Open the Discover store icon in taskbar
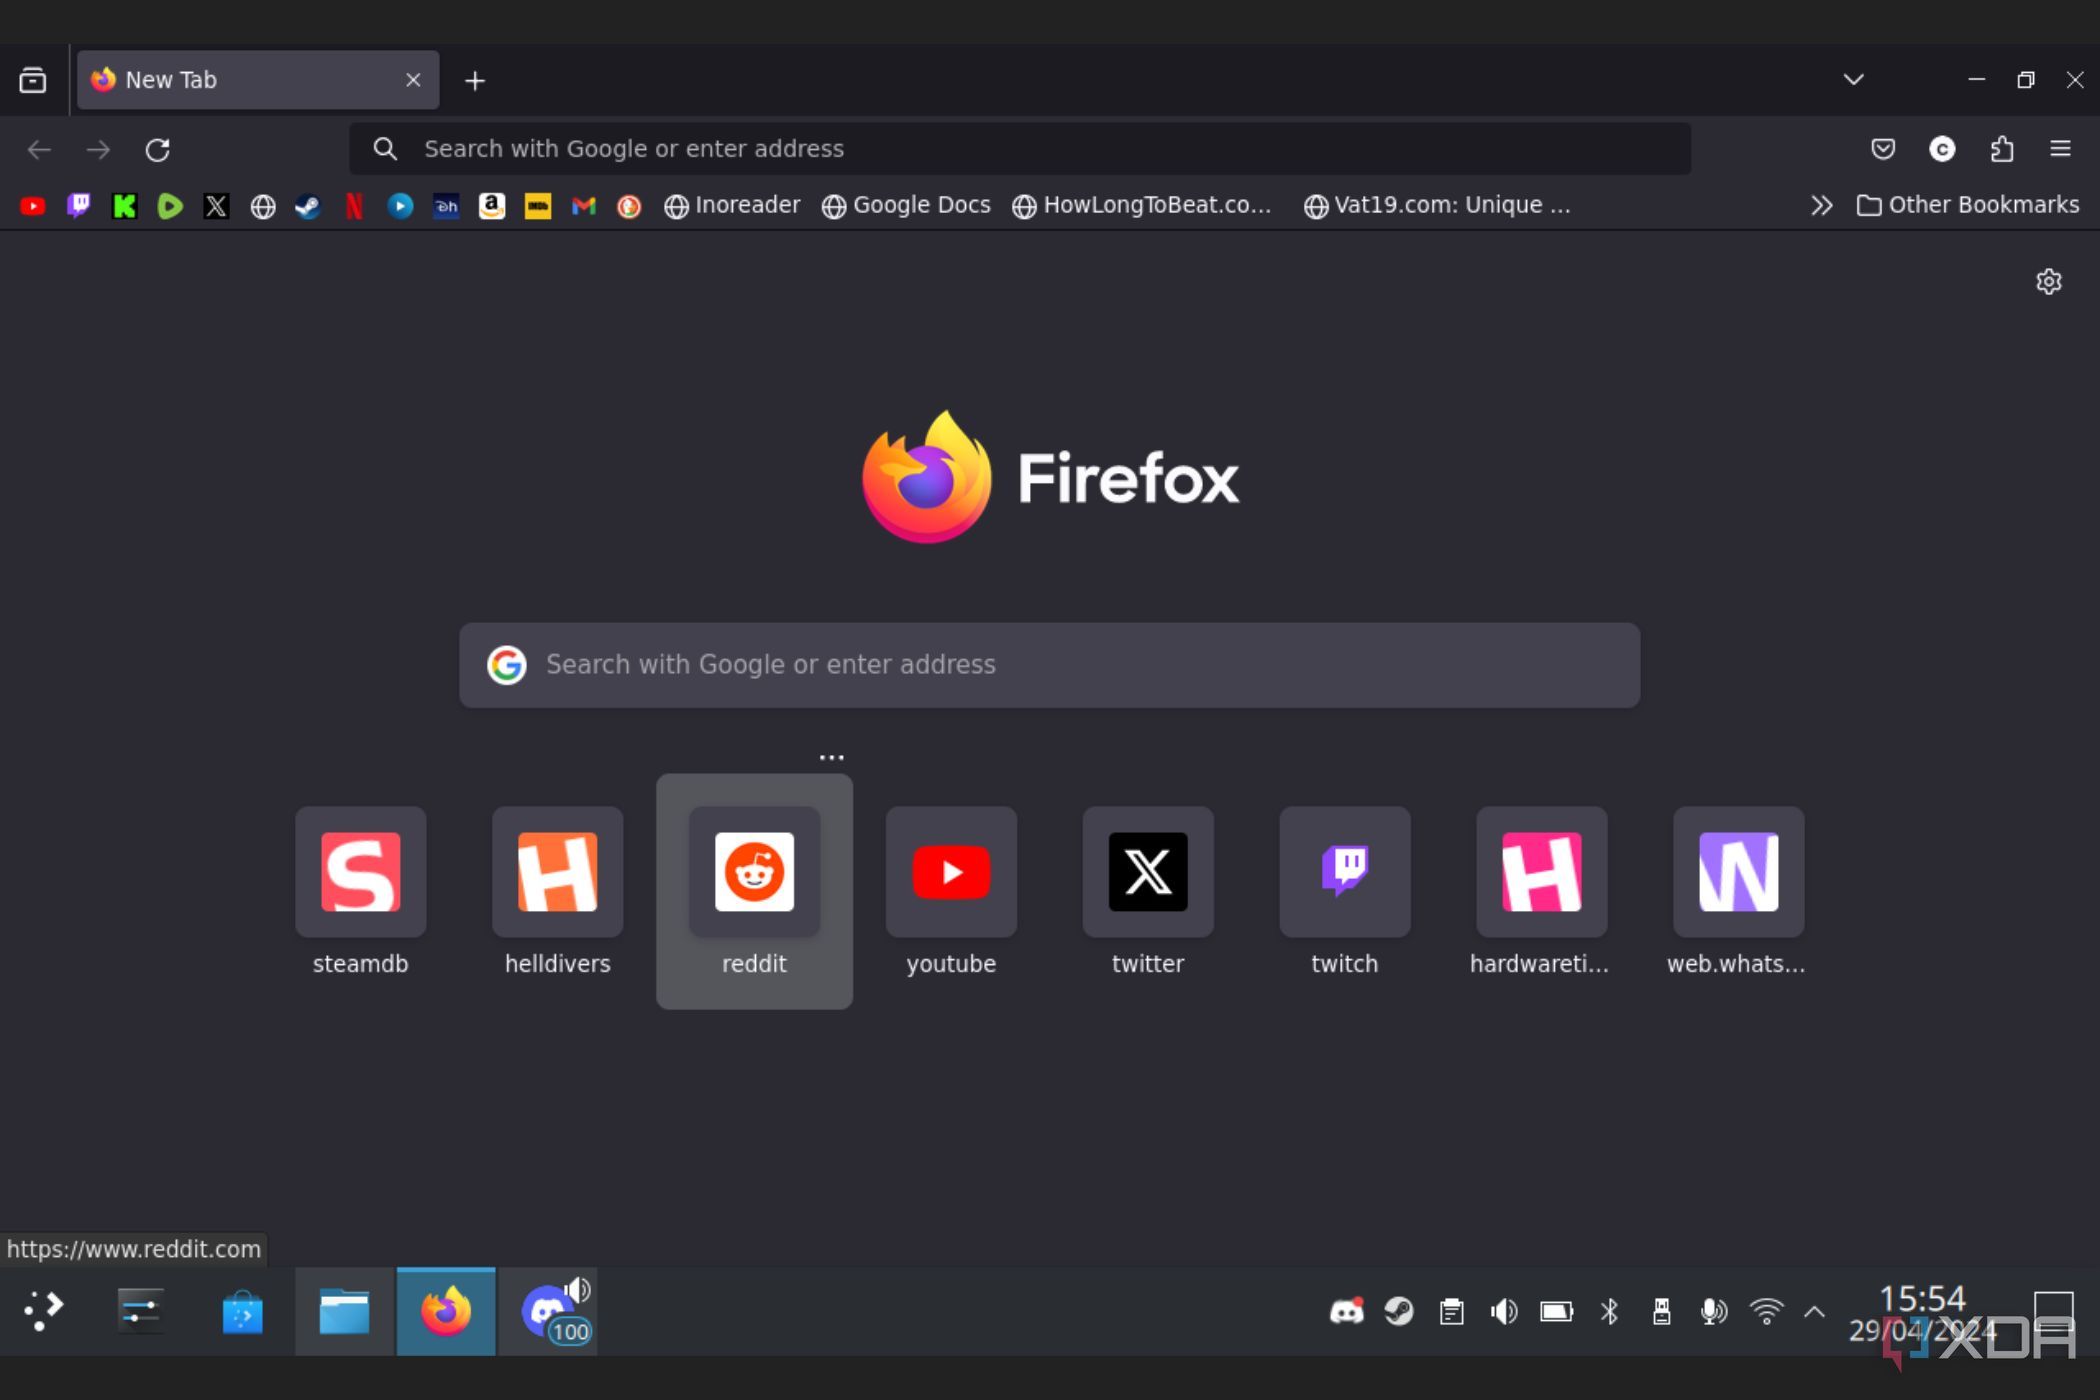Screen dimensions: 2100x1400 tap(243, 1312)
